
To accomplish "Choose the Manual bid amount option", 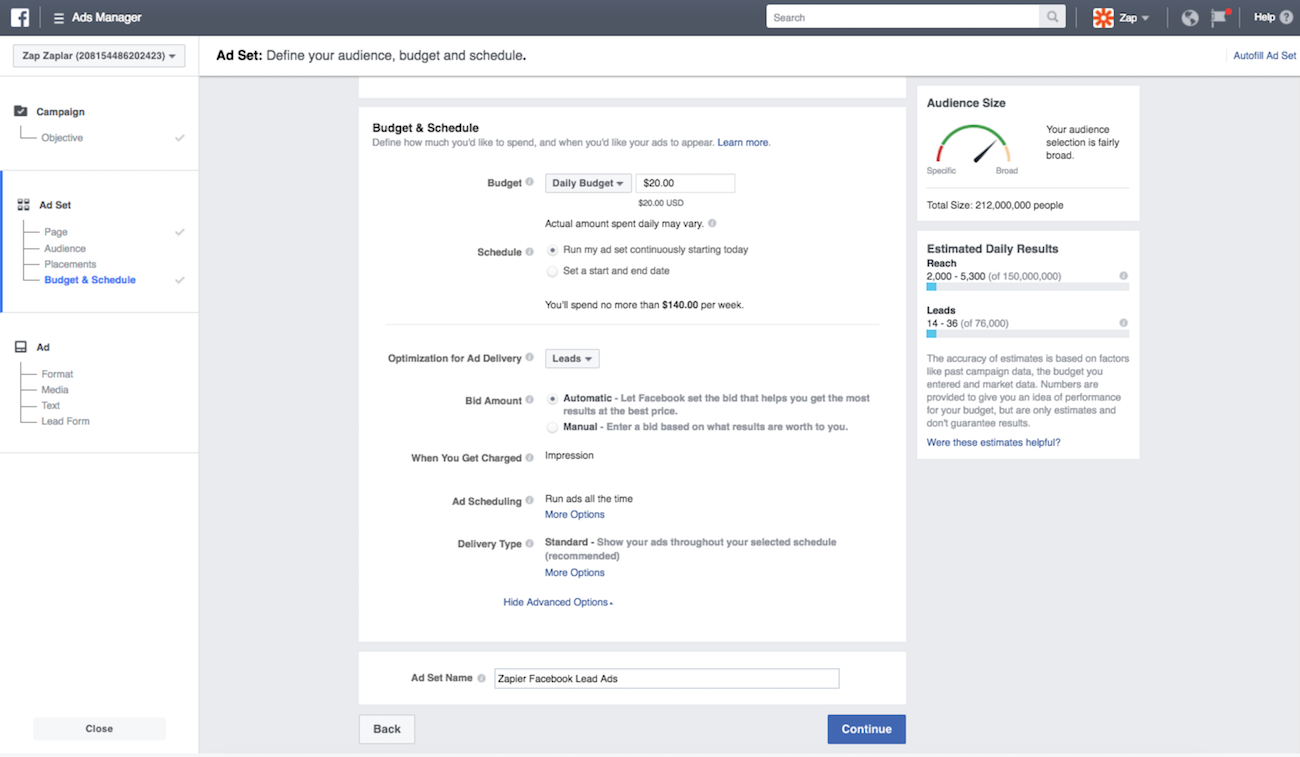I will coord(552,427).
